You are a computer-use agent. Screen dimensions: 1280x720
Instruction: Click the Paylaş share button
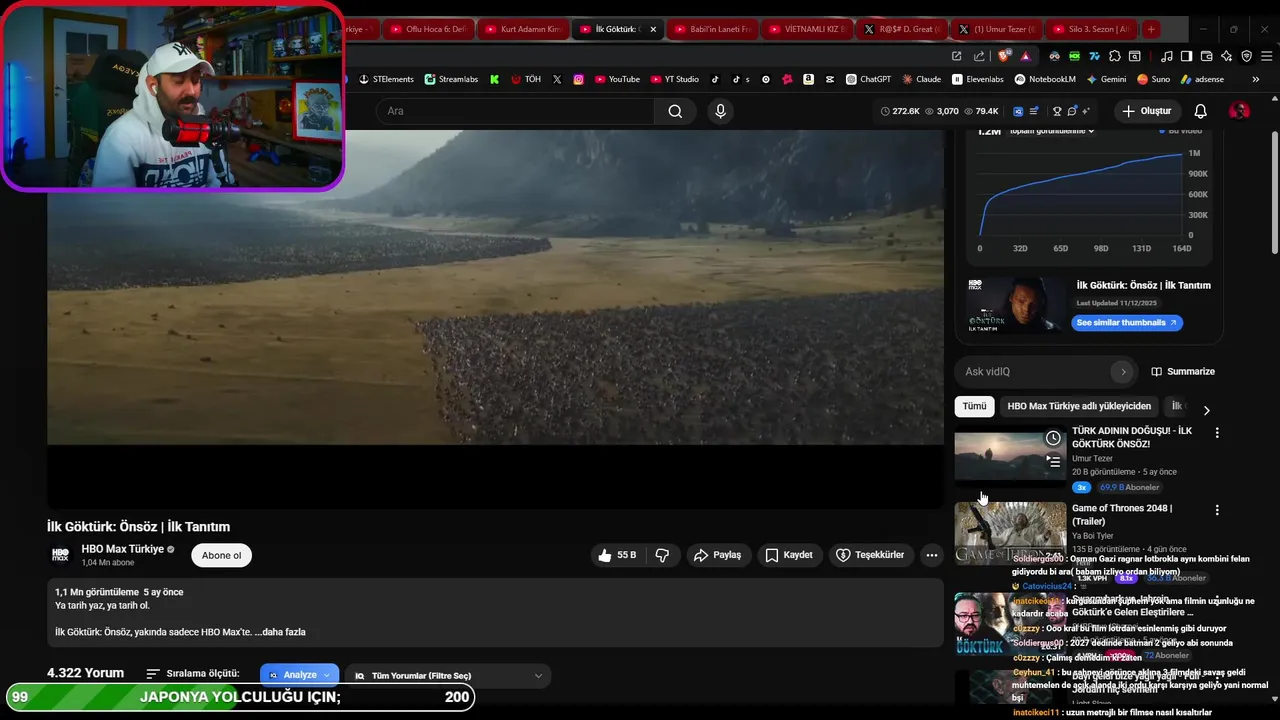tap(718, 555)
